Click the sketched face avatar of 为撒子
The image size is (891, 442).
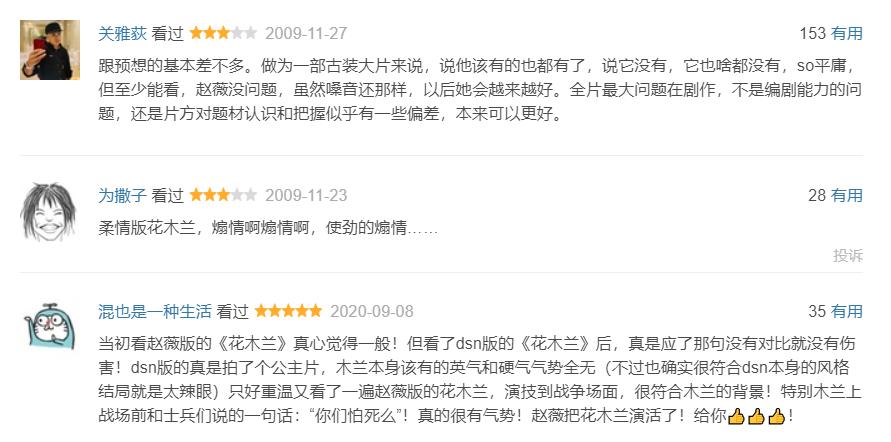[48, 211]
